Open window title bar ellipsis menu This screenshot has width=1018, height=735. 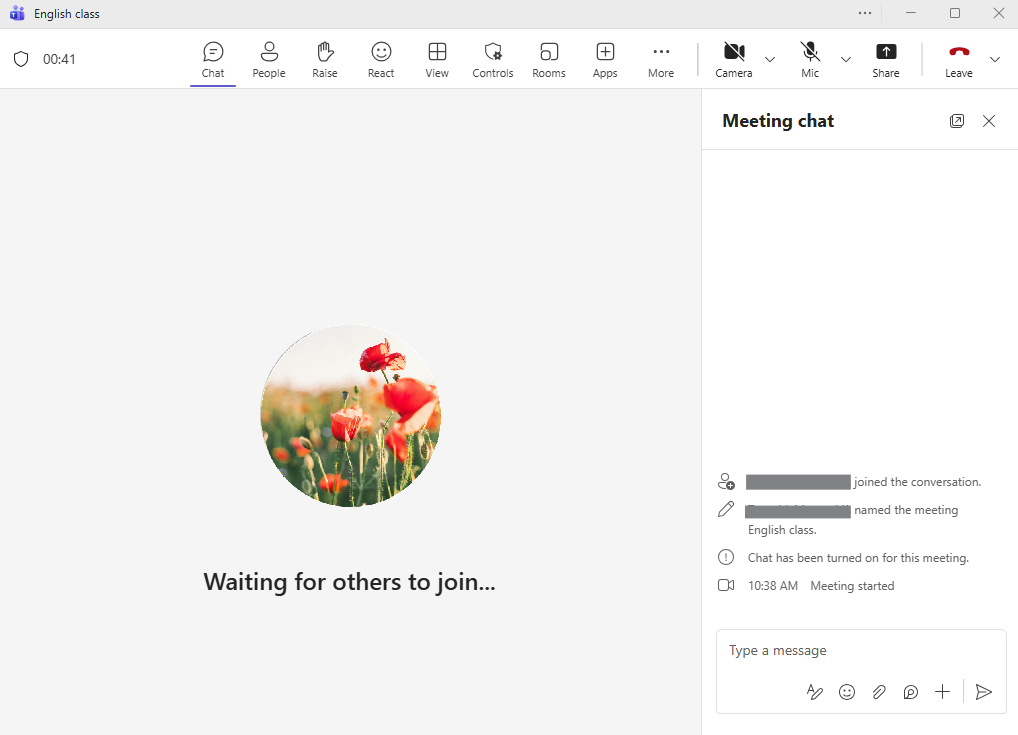[865, 13]
